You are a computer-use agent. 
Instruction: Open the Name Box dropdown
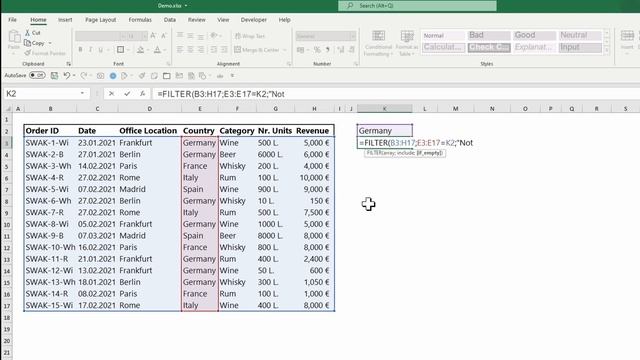pyautogui.click(x=82, y=93)
